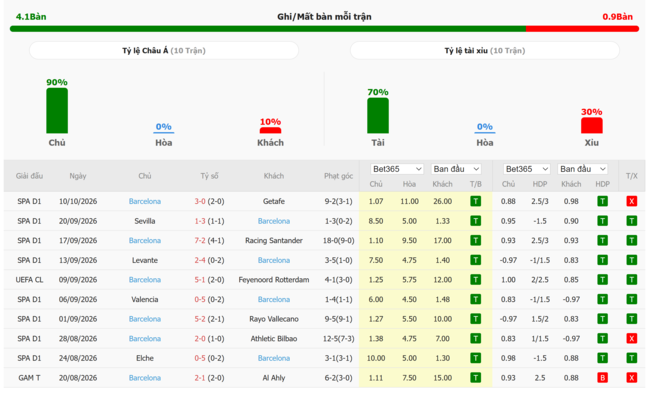The height and width of the screenshot is (395, 650).
Task: Click T/B green T icon in Rayo Vallecano row
Action: click(x=475, y=319)
